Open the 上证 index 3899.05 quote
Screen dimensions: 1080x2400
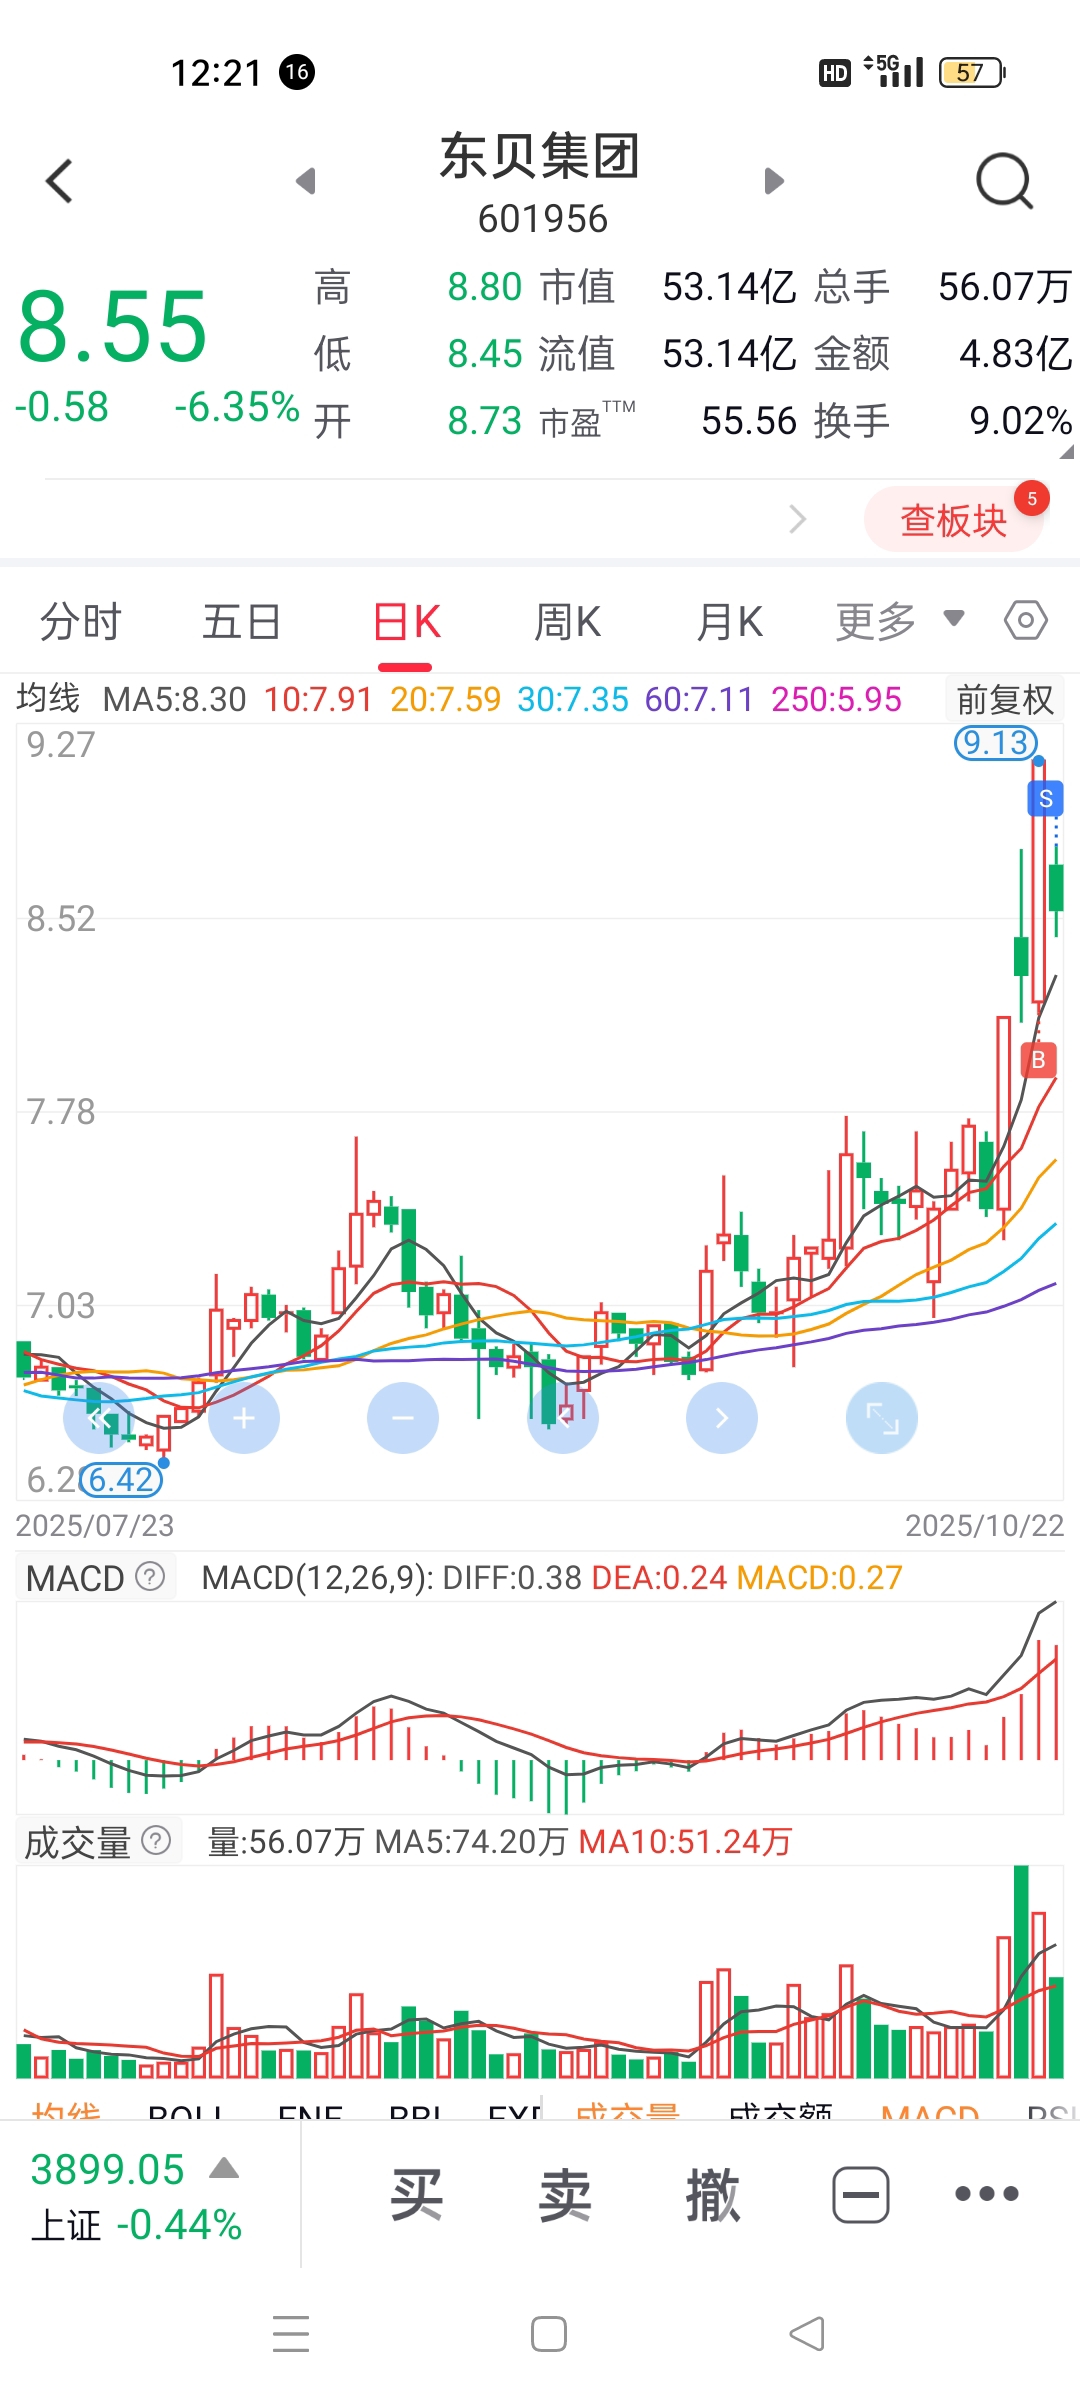pyautogui.click(x=136, y=2196)
